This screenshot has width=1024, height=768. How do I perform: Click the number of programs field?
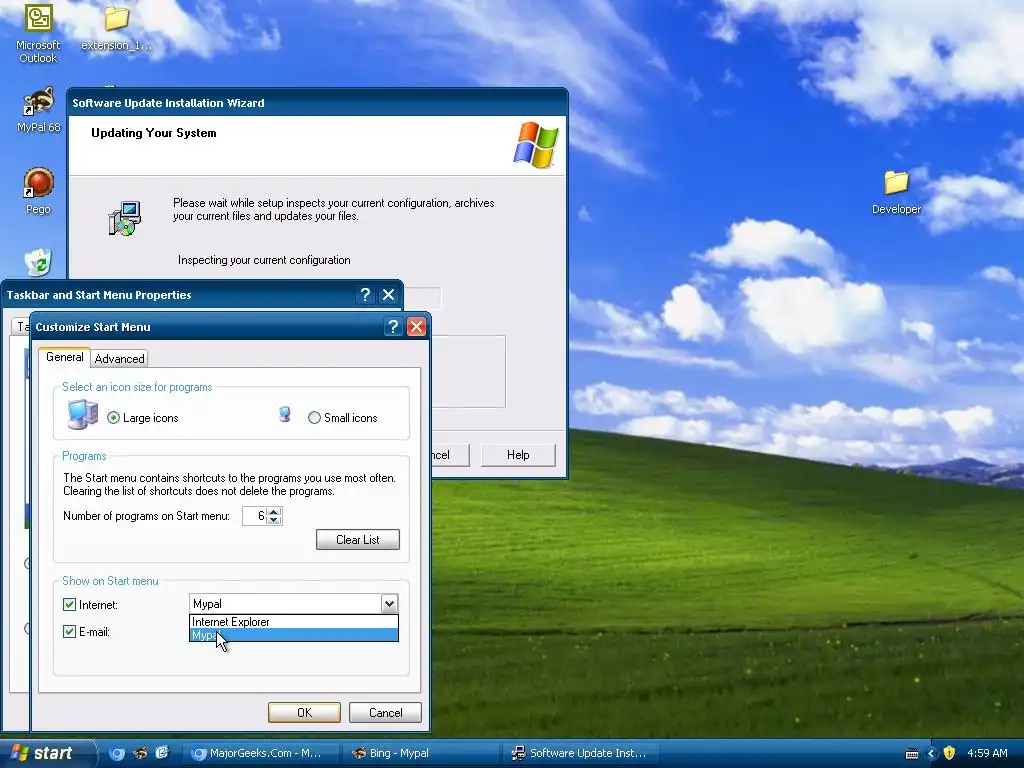click(254, 516)
